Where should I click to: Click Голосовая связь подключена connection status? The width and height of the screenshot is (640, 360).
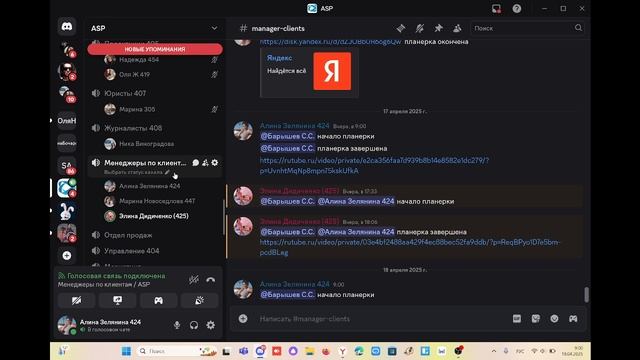116,276
